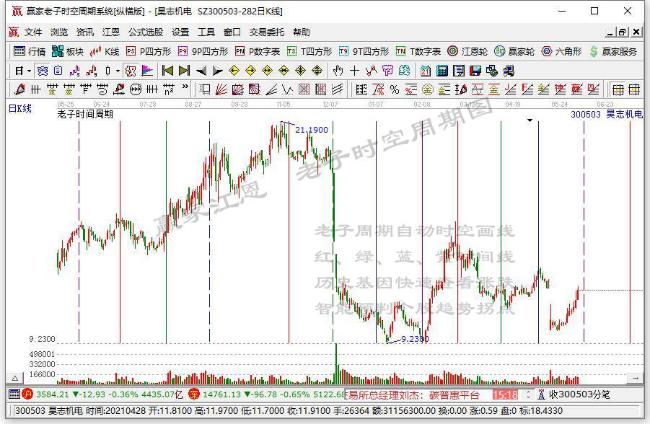Open the 公式选股 menu
650x424 pixels.
tap(146, 32)
